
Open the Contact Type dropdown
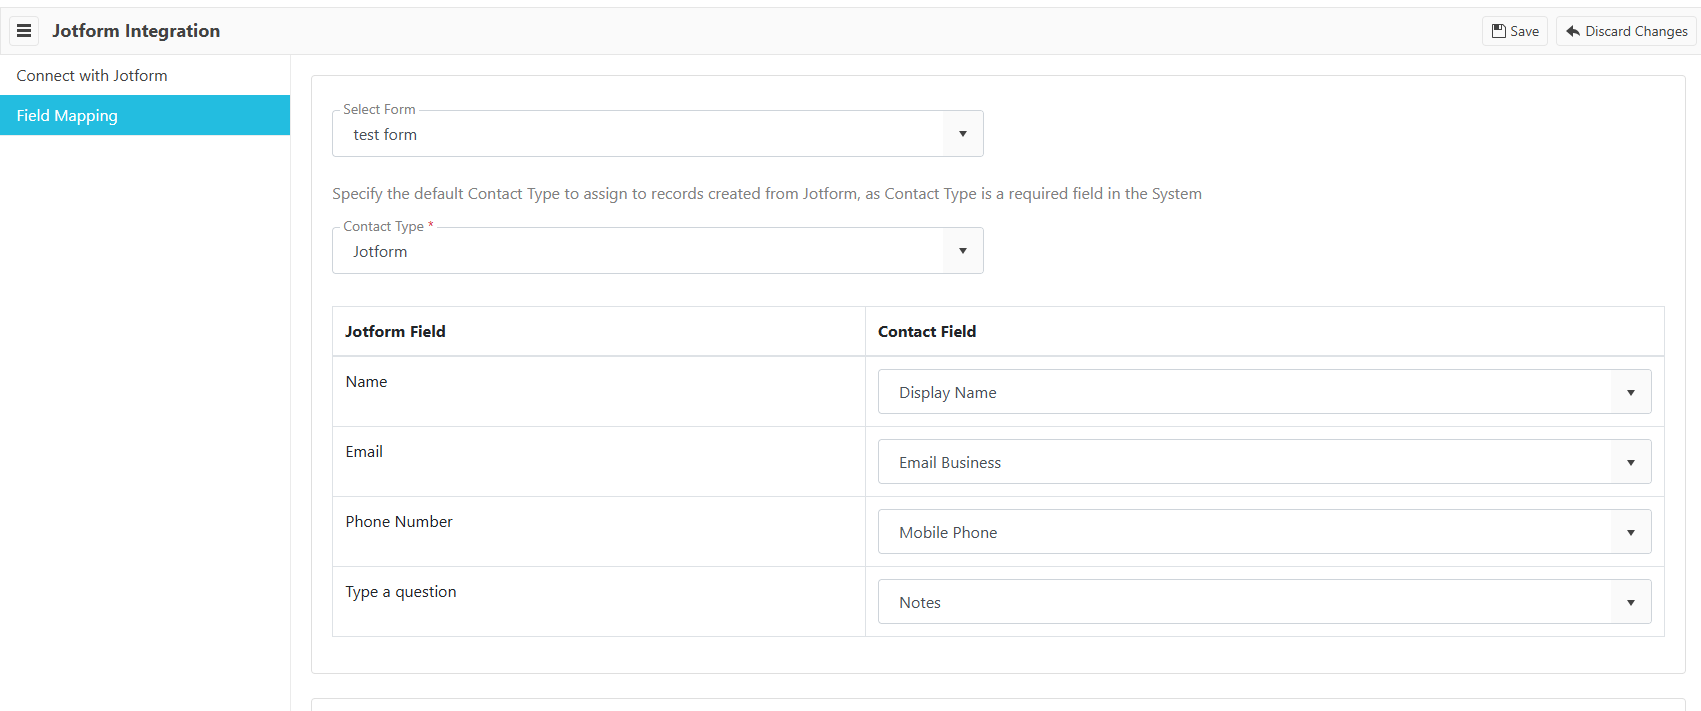[658, 251]
